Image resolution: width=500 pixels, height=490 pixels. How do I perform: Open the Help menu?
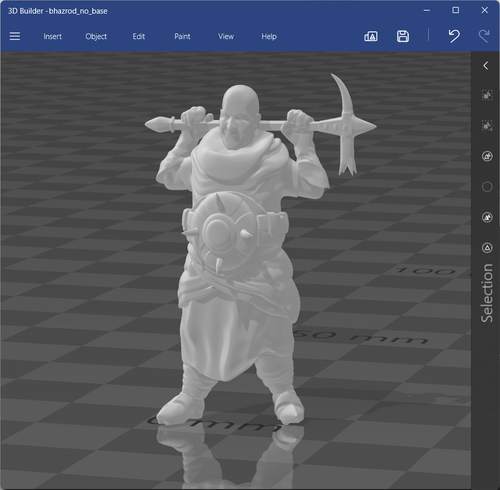269,36
